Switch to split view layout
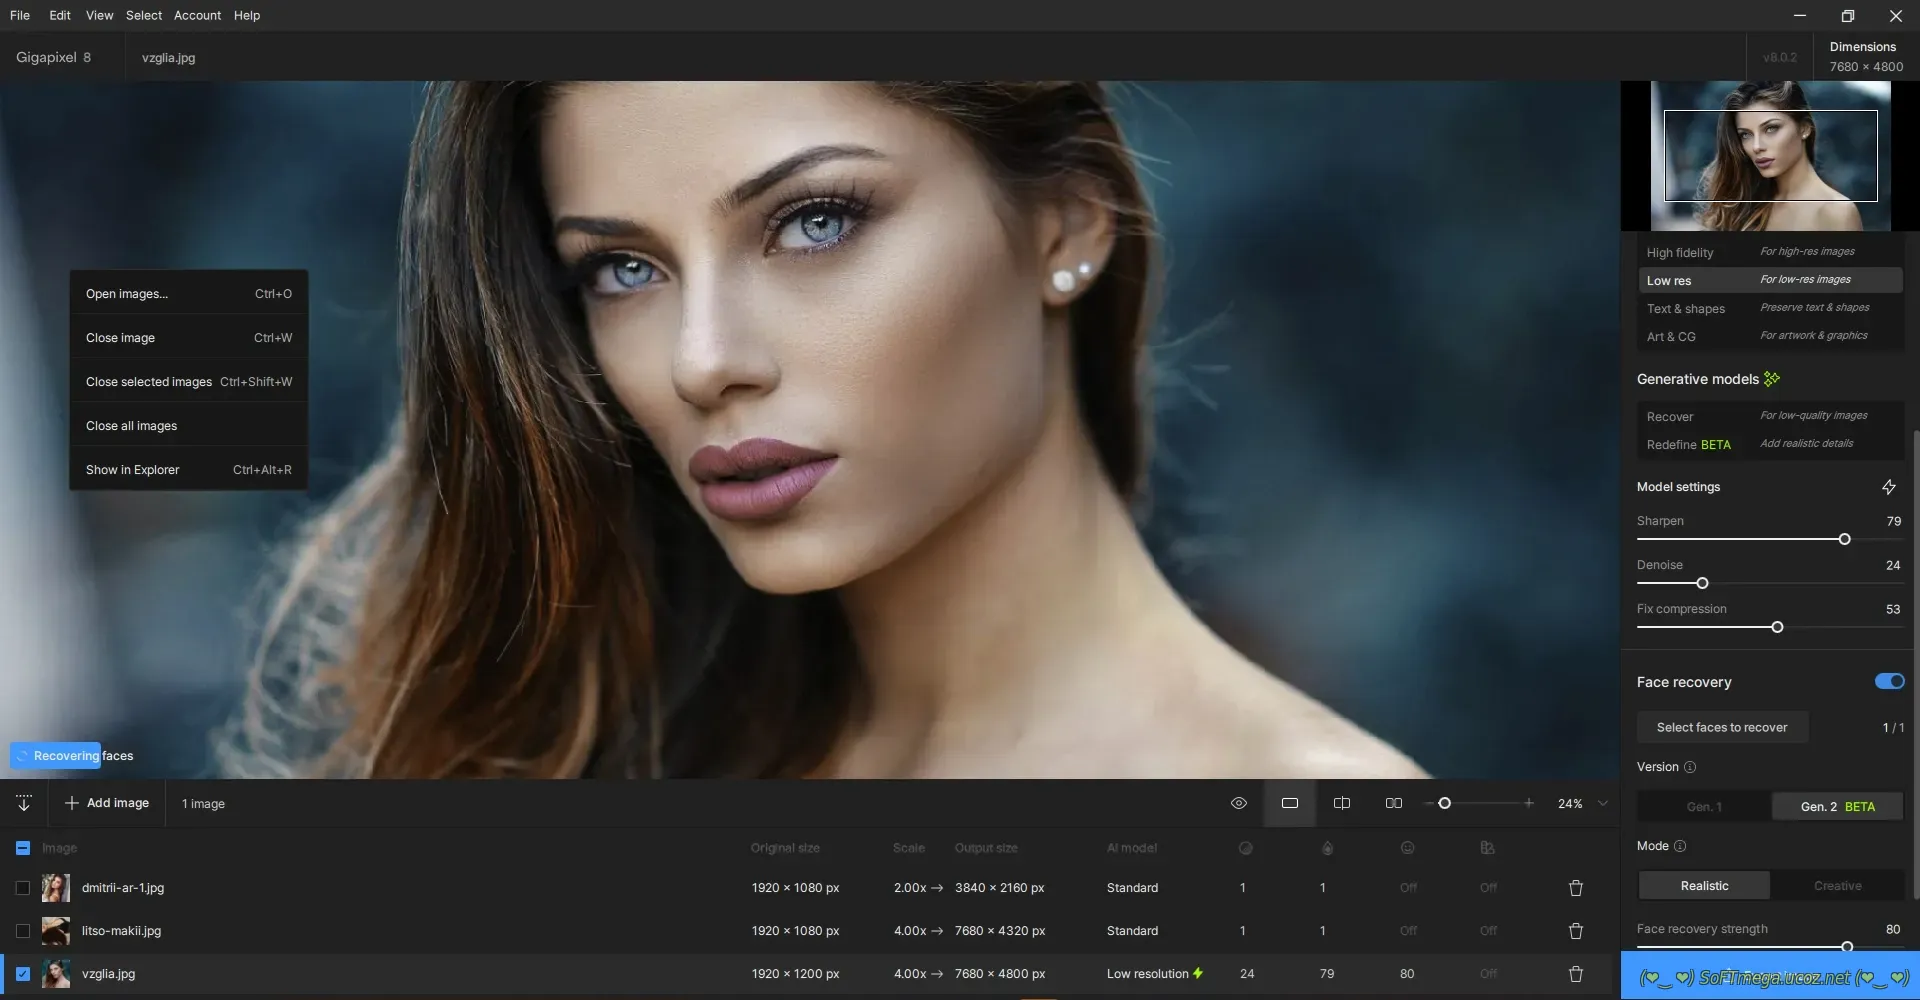 pyautogui.click(x=1342, y=804)
